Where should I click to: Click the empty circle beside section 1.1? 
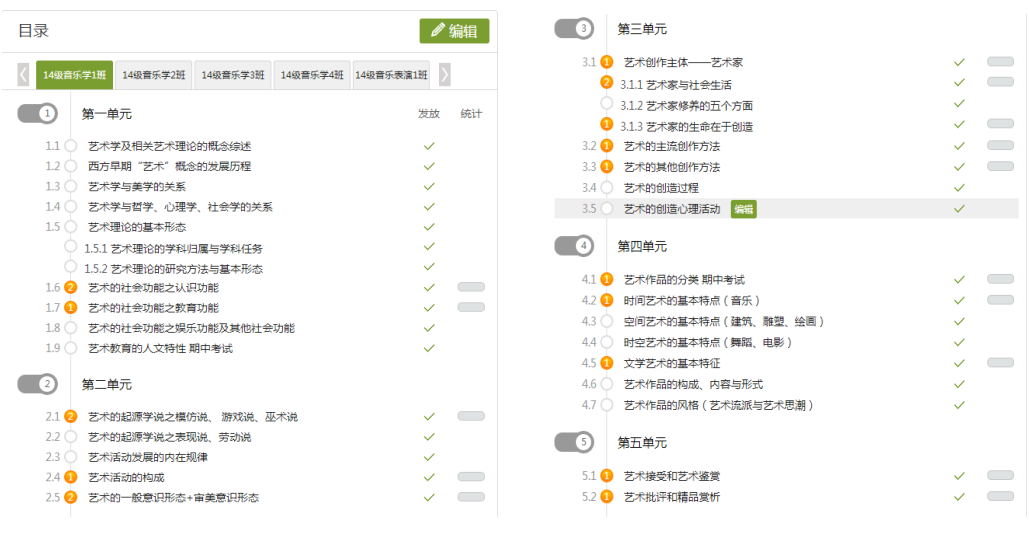tap(71, 146)
